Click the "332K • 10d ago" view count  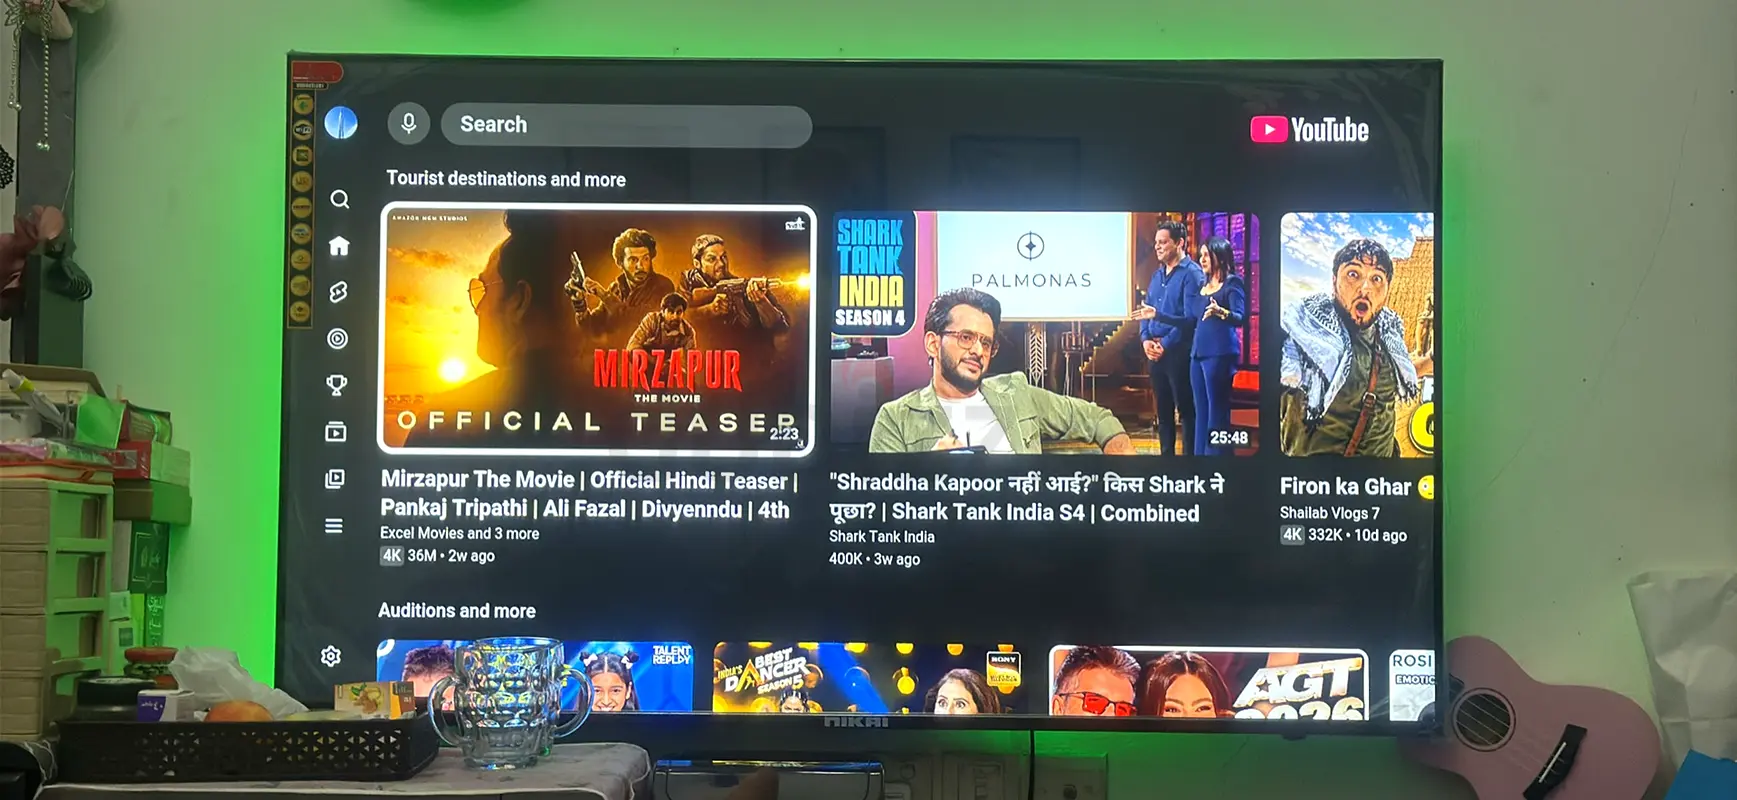click(1357, 535)
